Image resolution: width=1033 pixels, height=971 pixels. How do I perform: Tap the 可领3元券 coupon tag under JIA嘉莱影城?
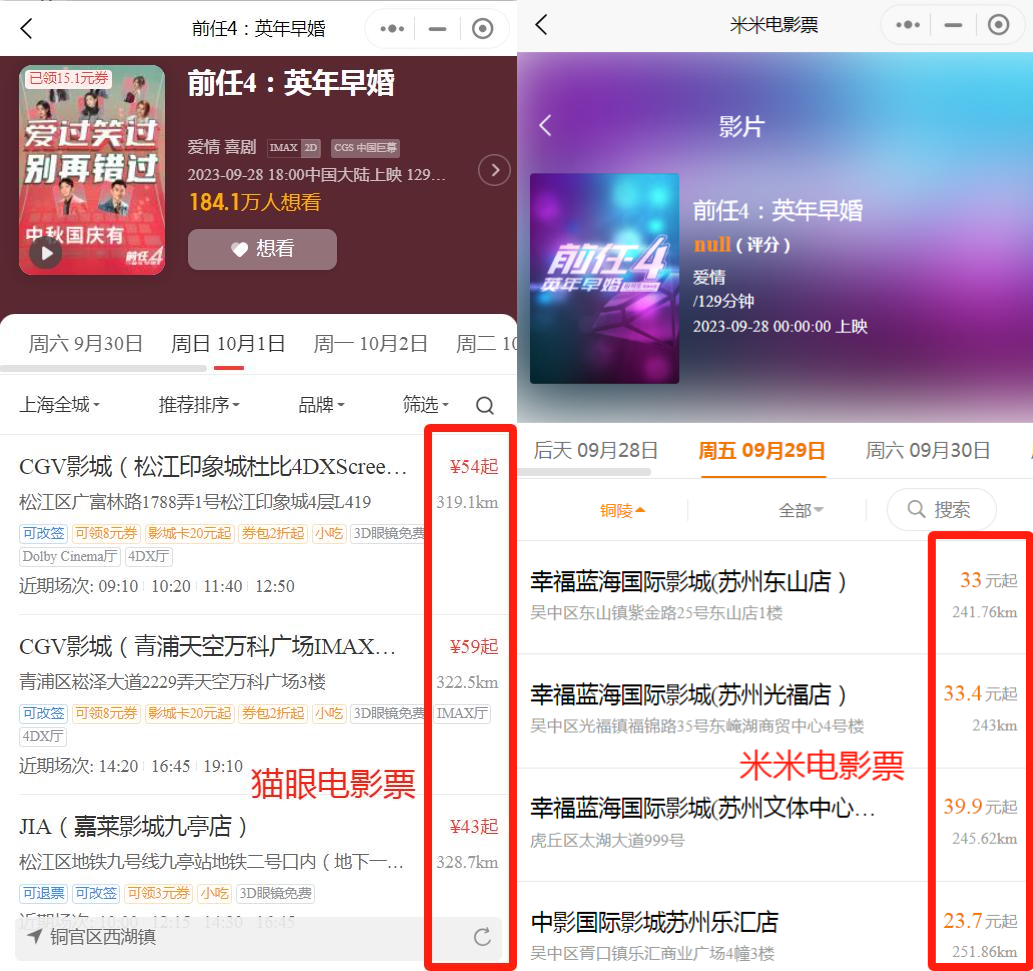pyautogui.click(x=158, y=893)
